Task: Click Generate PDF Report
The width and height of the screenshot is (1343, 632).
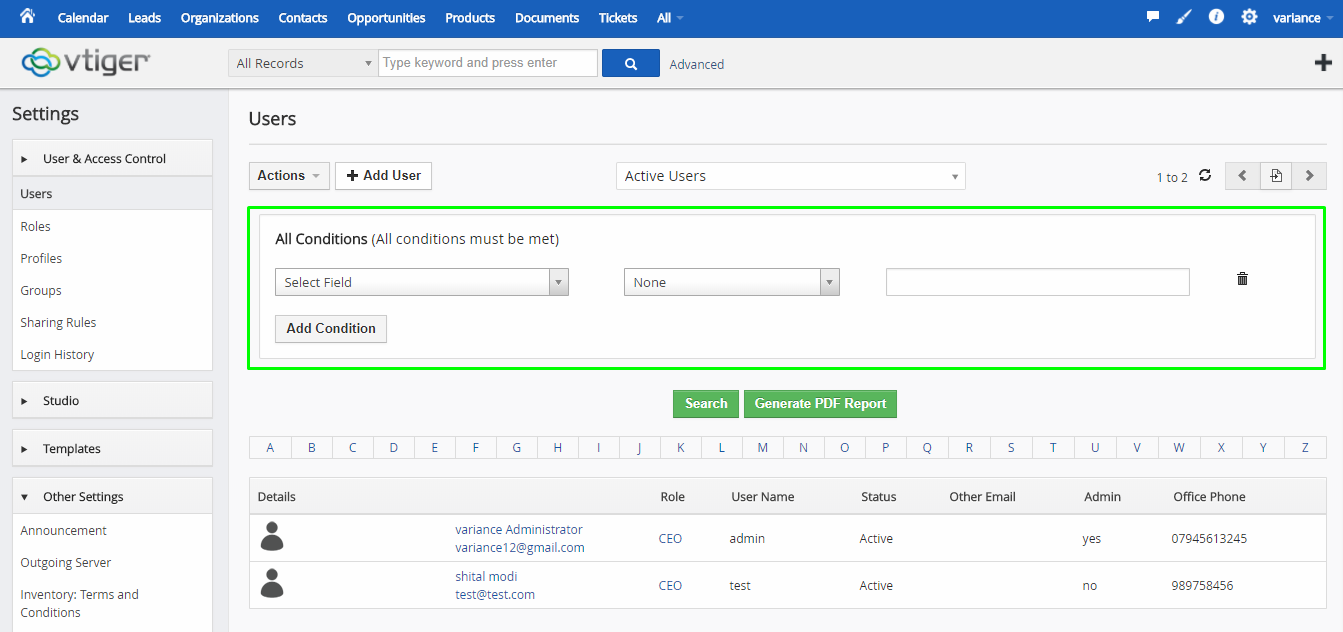Action: click(821, 404)
